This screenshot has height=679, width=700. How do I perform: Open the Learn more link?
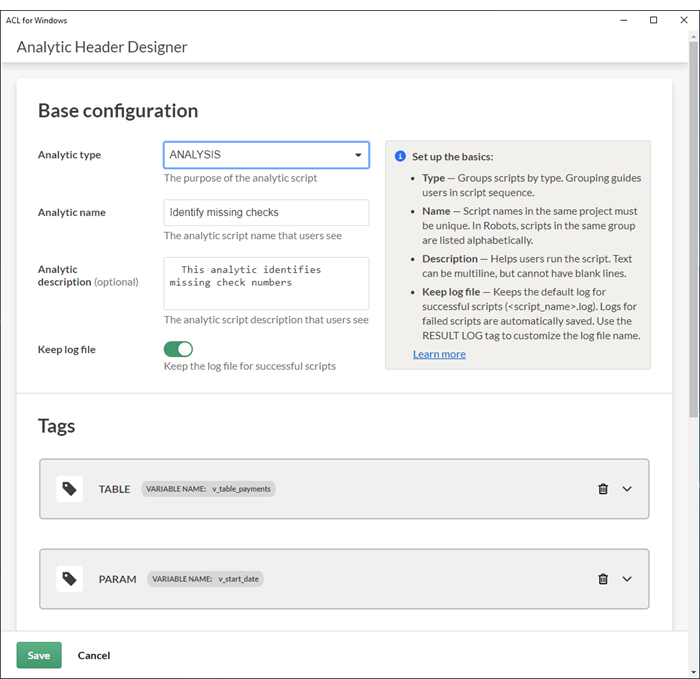click(439, 354)
